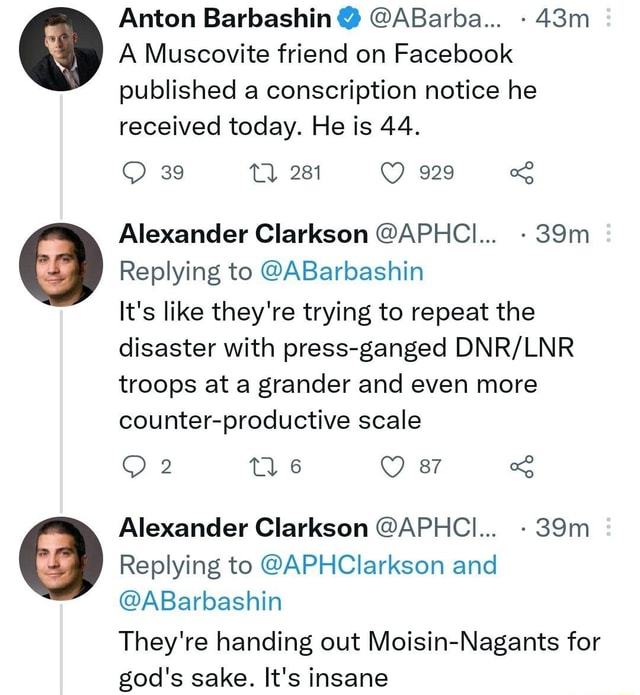View Alexander Clarkson's avatar on first reply
This screenshot has width=640, height=695.
click(x=61, y=266)
